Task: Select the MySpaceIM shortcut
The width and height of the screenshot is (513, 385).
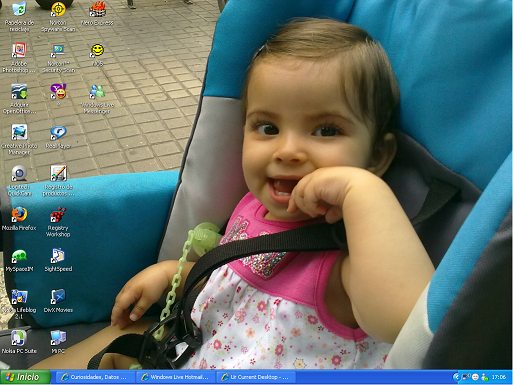Action: pos(19,260)
